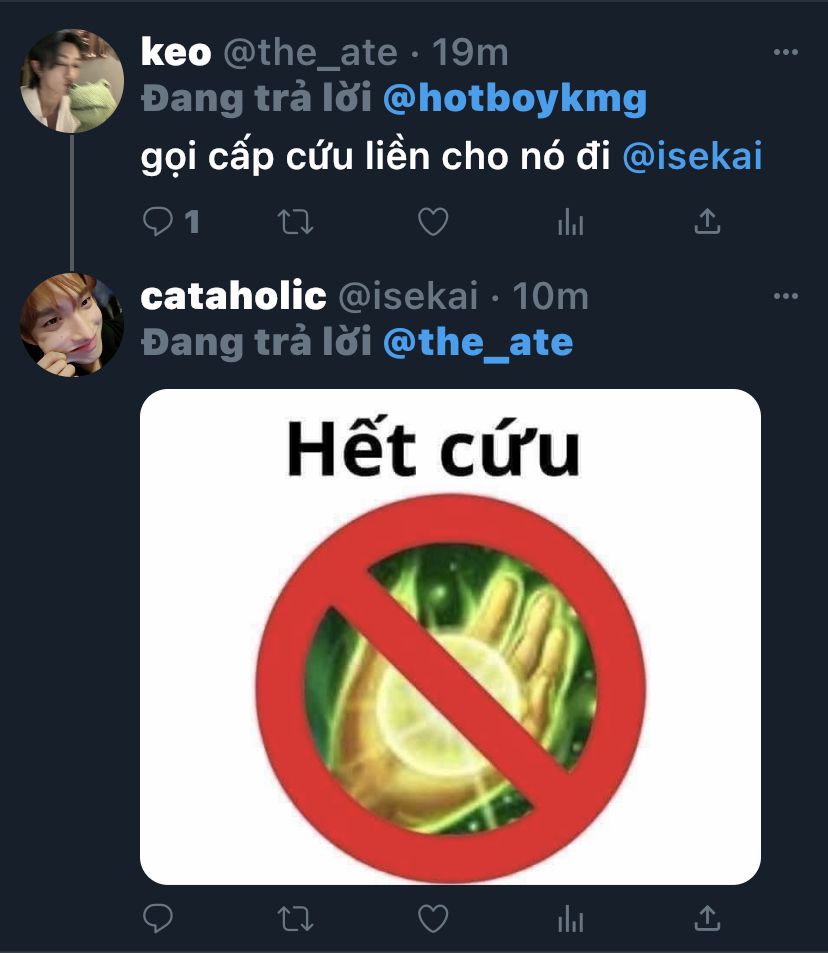Open the @hotboykmg mention link
This screenshot has width=828, height=953.
(x=515, y=99)
